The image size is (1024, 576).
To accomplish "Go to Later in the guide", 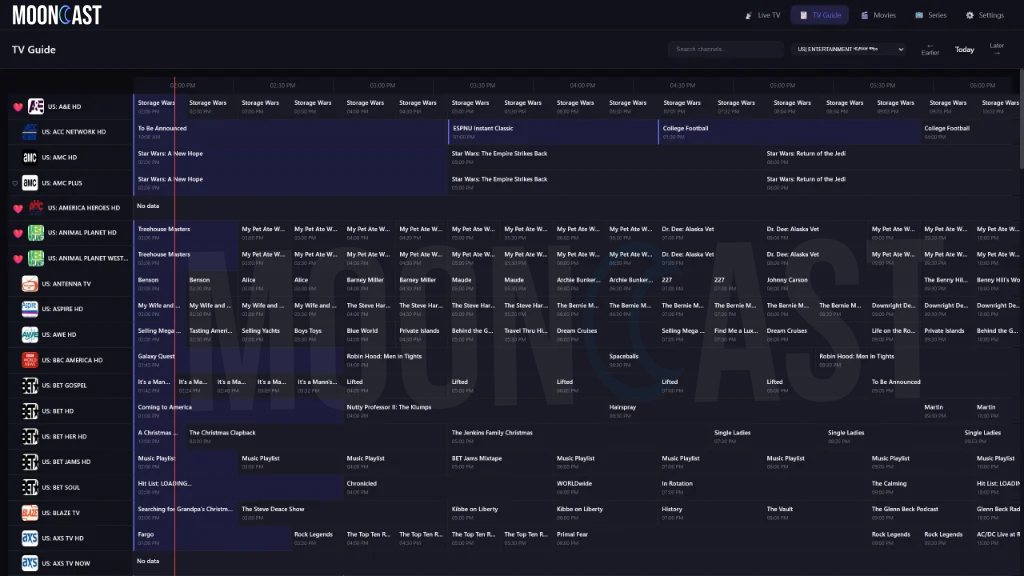I will click(996, 47).
